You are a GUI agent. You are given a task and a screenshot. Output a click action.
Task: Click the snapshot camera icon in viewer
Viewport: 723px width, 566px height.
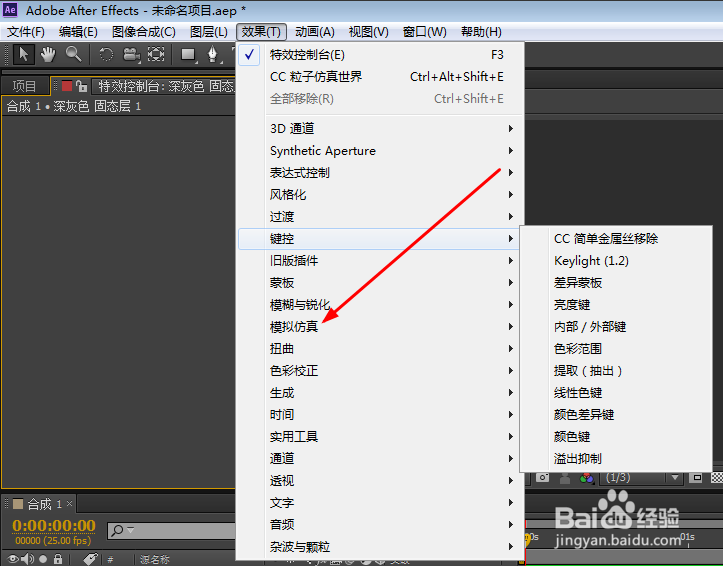[x=543, y=478]
